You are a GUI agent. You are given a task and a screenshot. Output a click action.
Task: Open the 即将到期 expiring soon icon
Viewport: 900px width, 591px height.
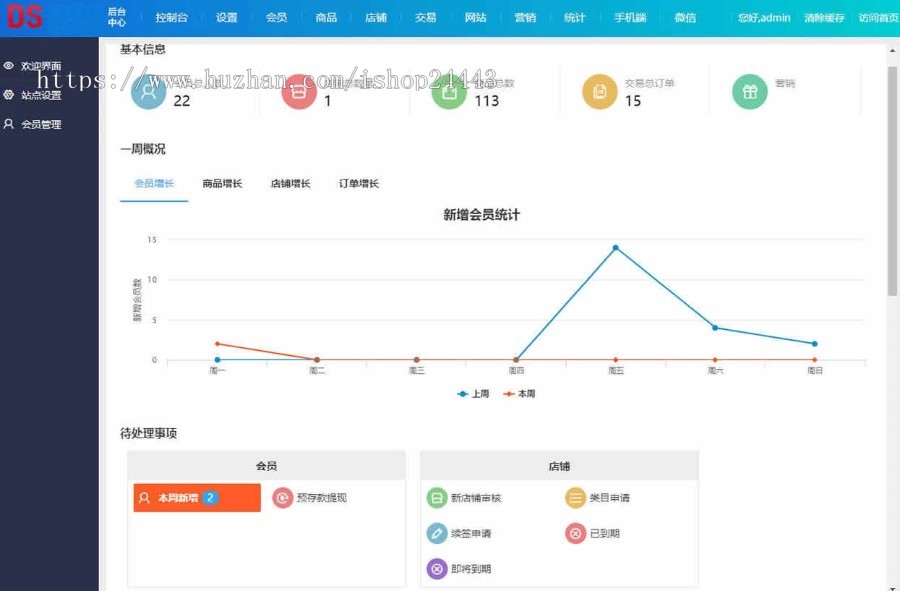(x=437, y=568)
